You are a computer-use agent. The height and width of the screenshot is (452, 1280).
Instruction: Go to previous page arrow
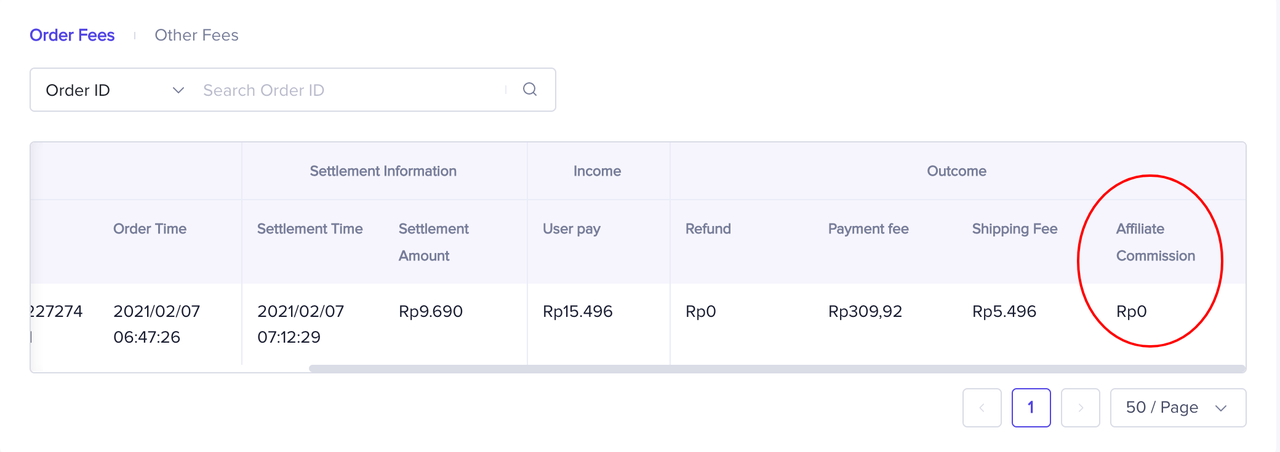[x=982, y=408]
